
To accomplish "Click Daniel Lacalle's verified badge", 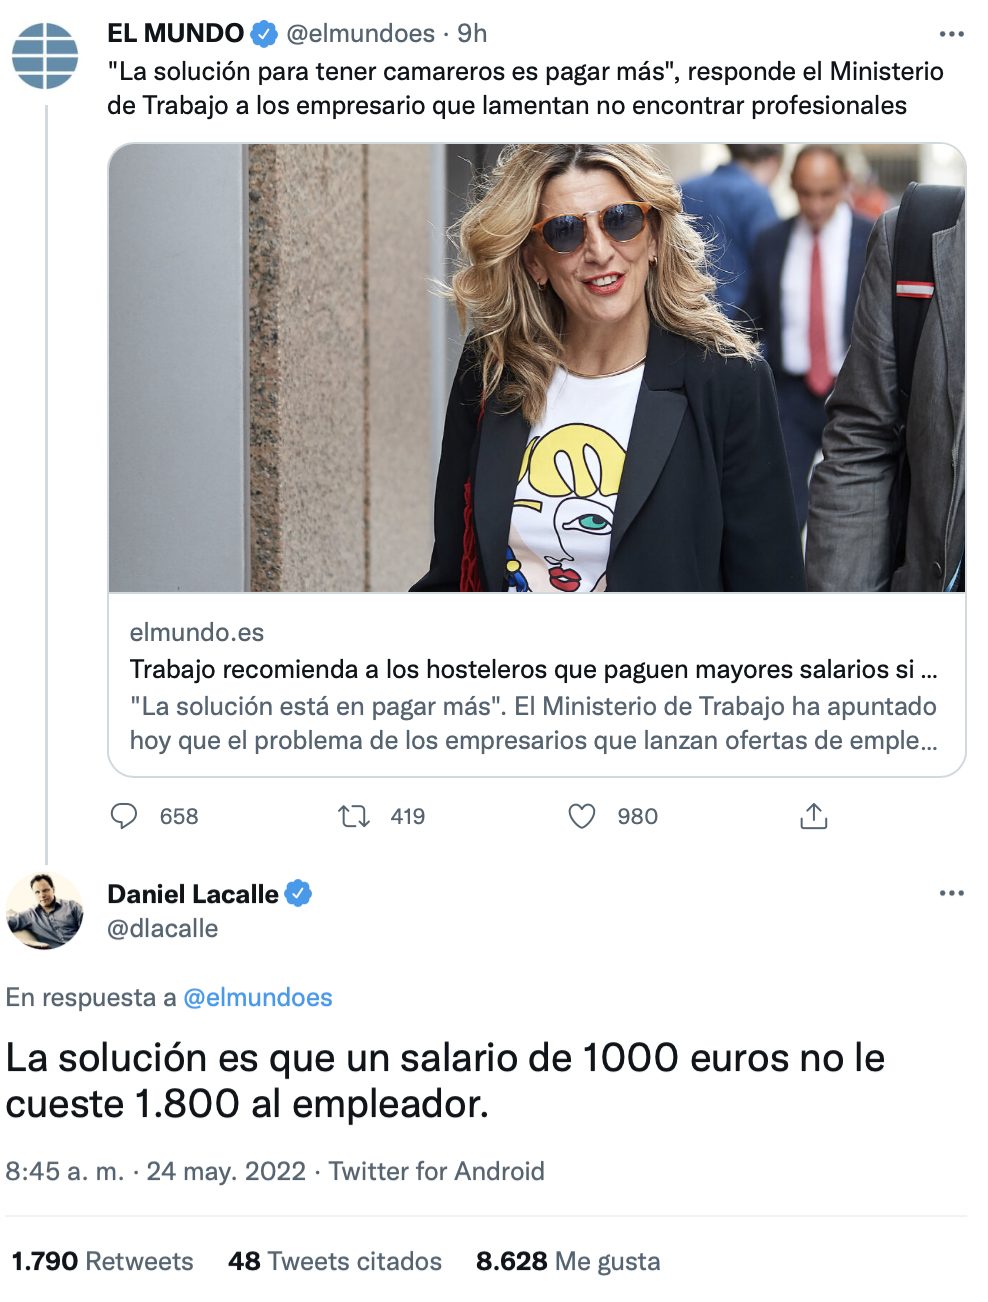I will point(298,893).
